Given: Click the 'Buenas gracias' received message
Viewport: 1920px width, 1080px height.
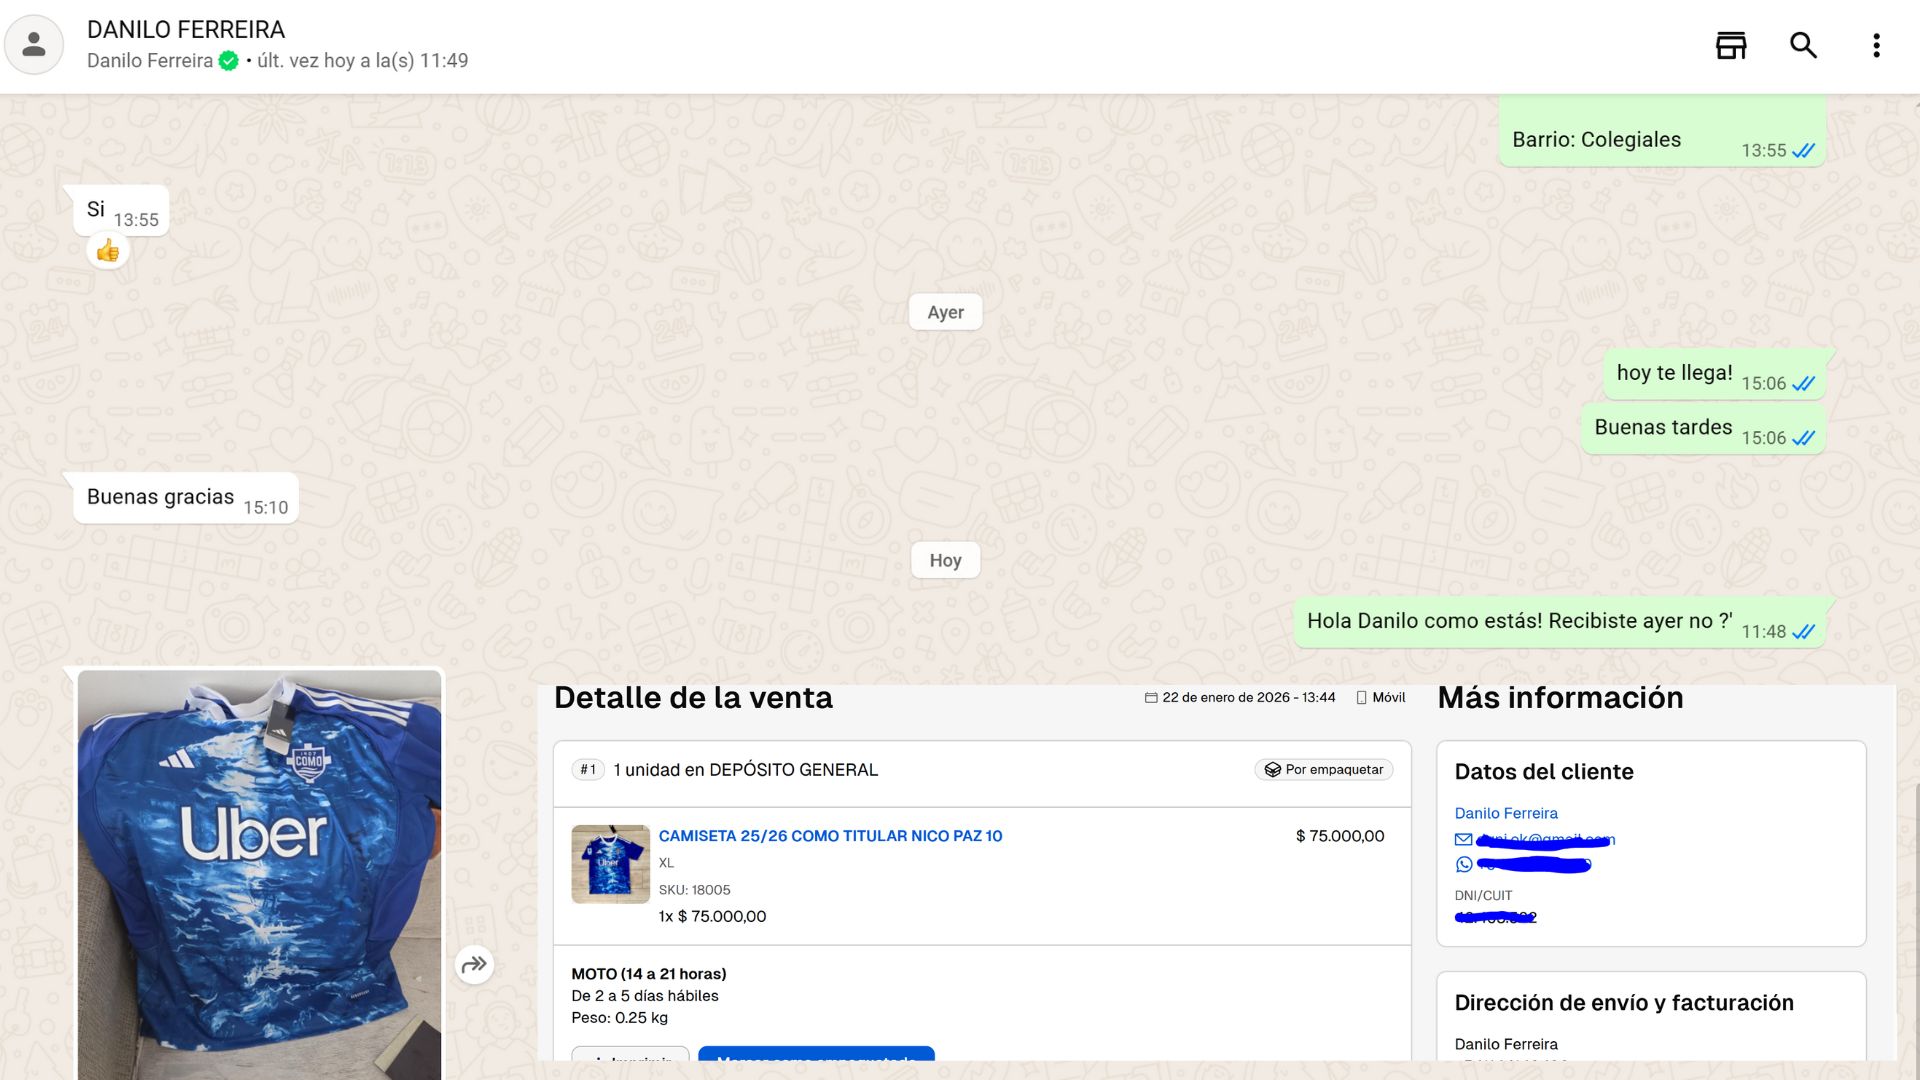Looking at the screenshot, I should coord(161,497).
